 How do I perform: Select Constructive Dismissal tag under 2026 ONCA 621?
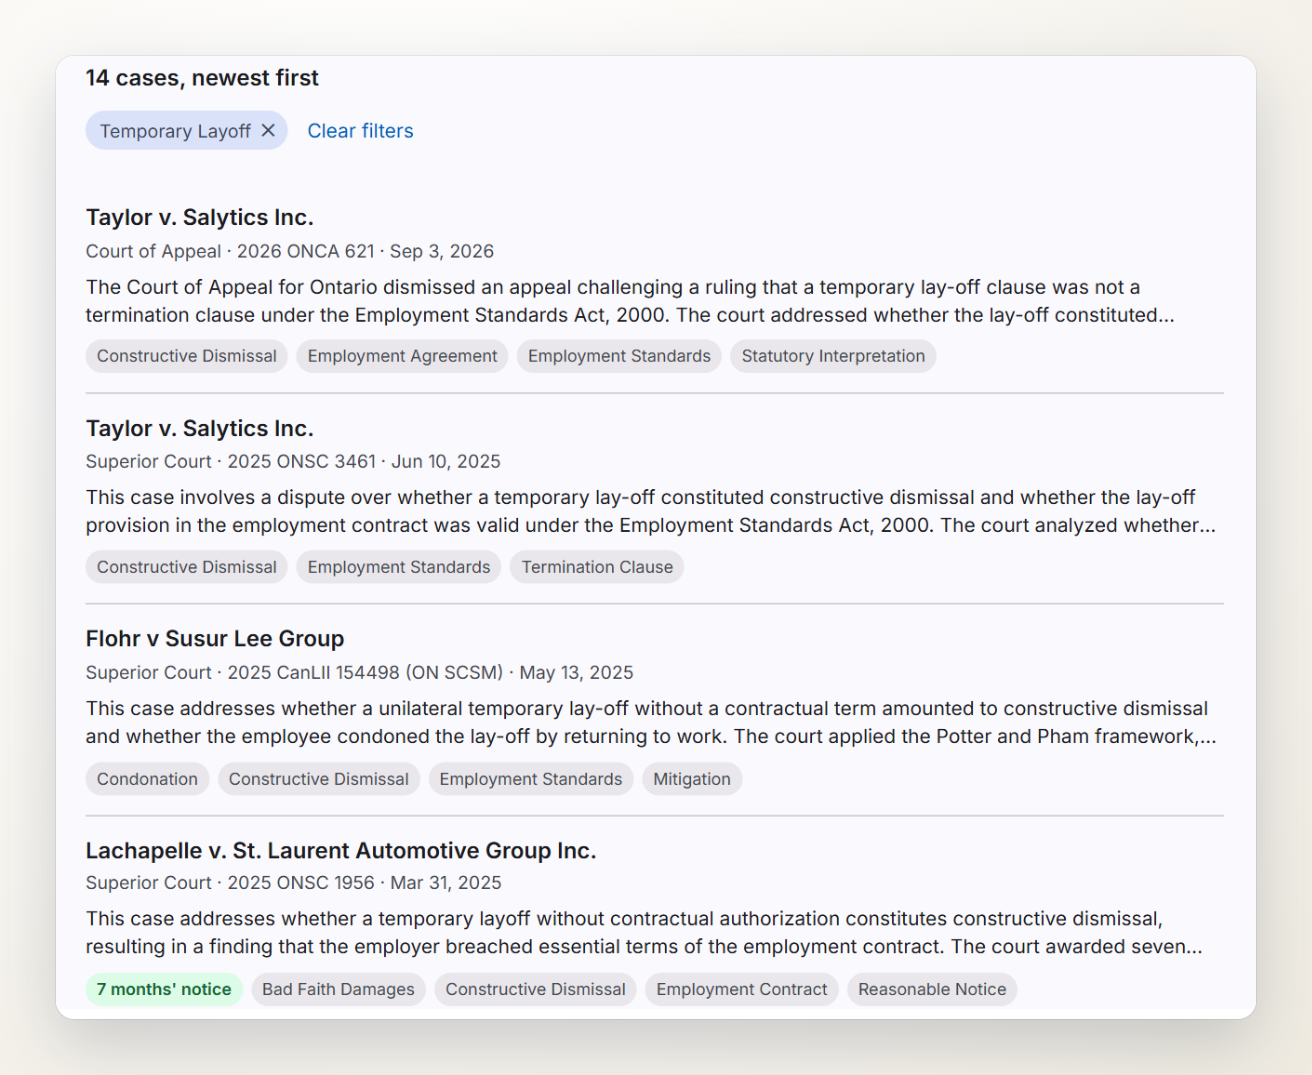[x=187, y=356]
